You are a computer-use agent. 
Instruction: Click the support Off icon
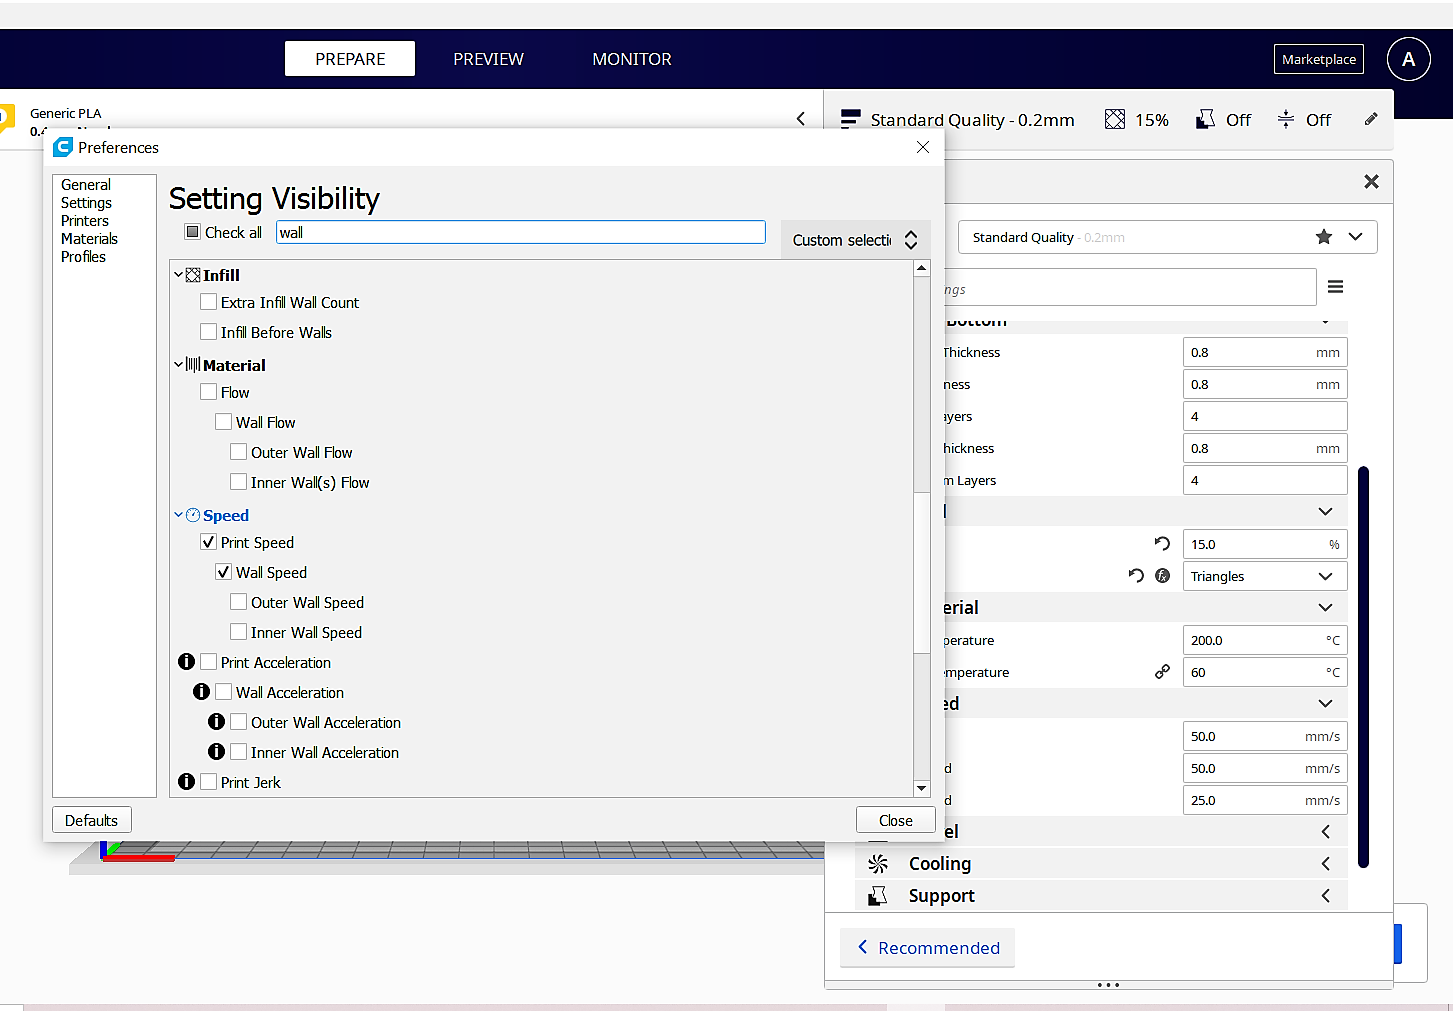click(1205, 120)
